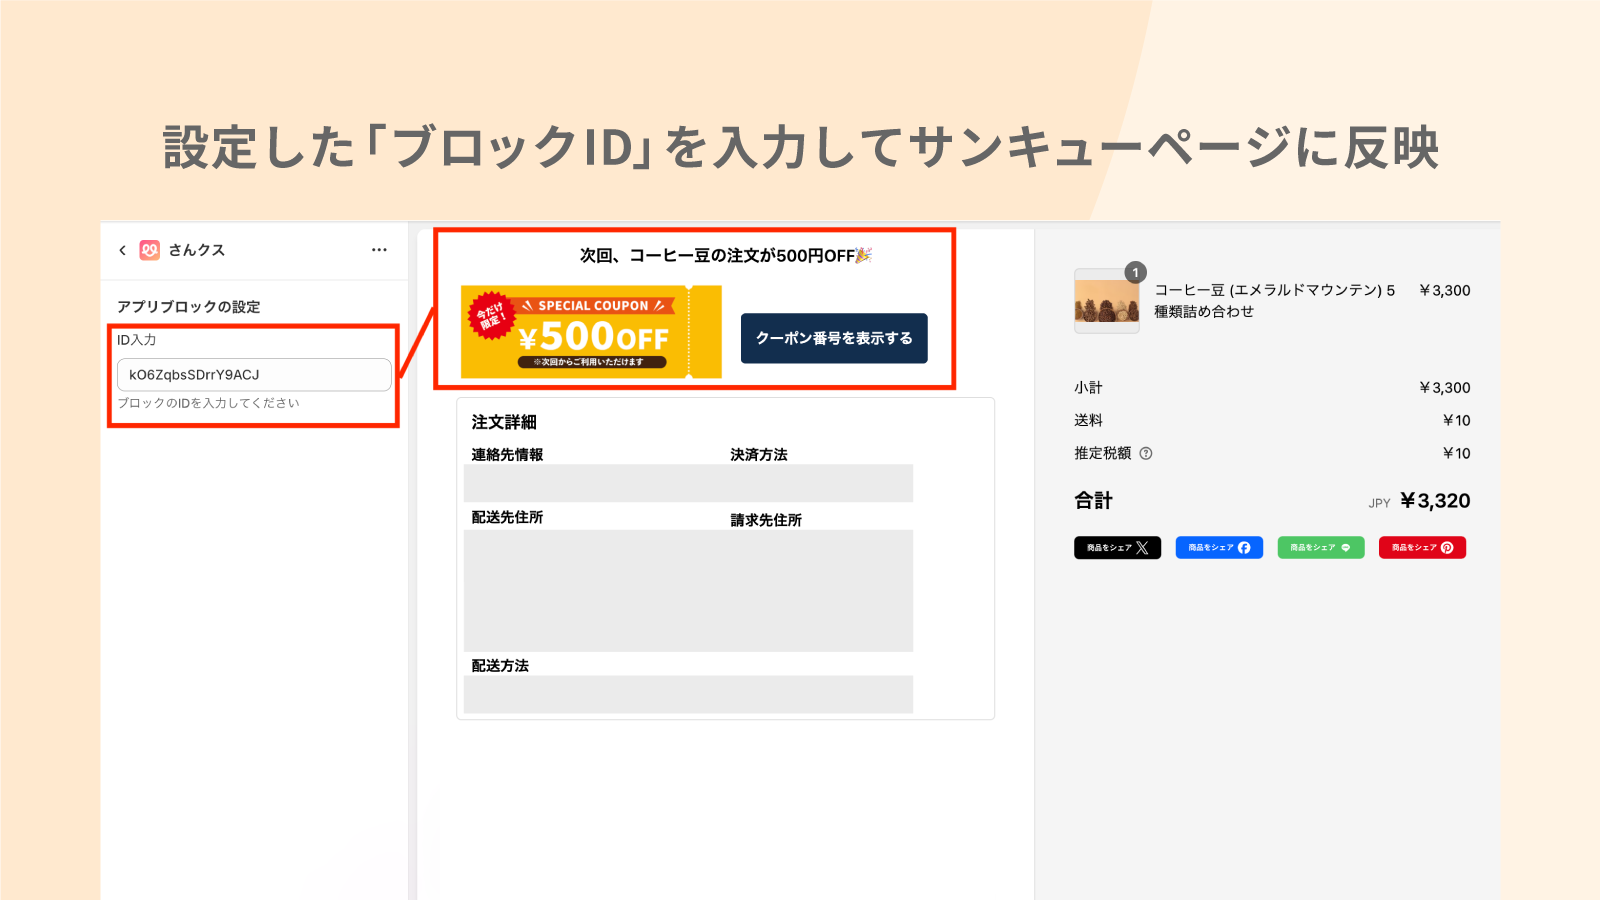Select the ID入力 field containing kO6ZqbsSDrrY9ACJ
The width and height of the screenshot is (1600, 900).
tap(253, 374)
